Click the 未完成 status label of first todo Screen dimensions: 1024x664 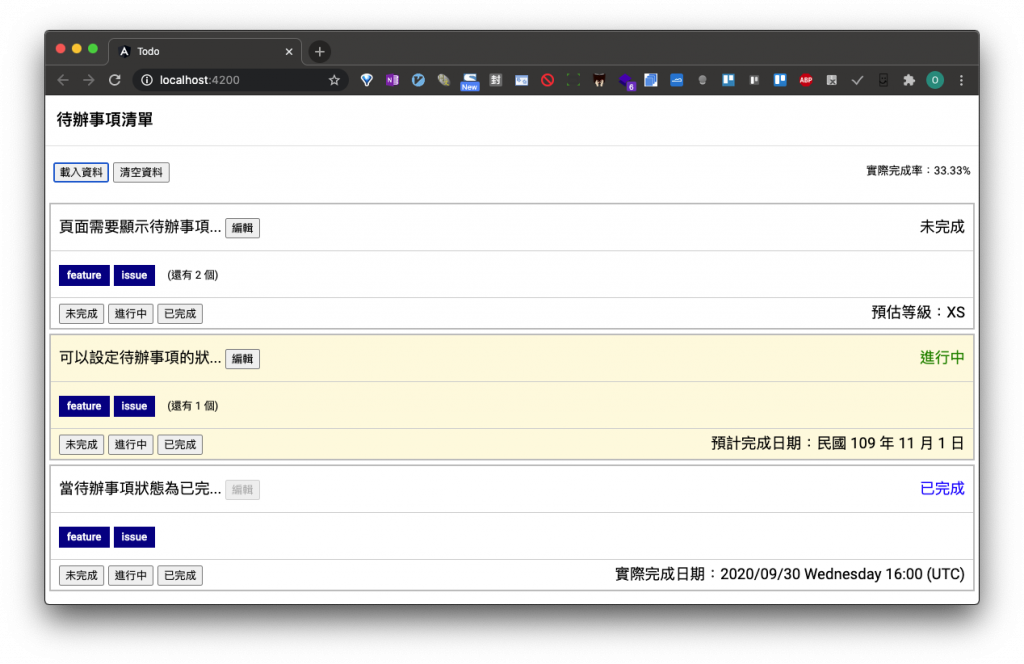942,227
